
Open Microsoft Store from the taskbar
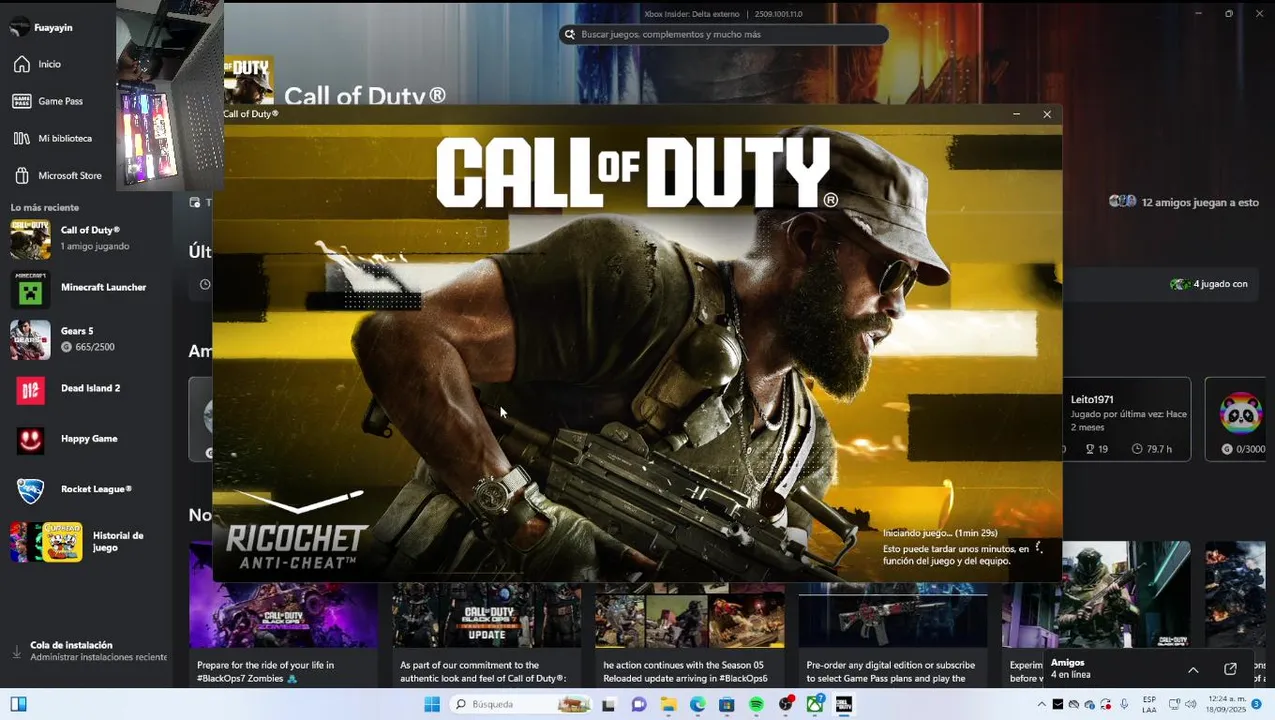726,704
